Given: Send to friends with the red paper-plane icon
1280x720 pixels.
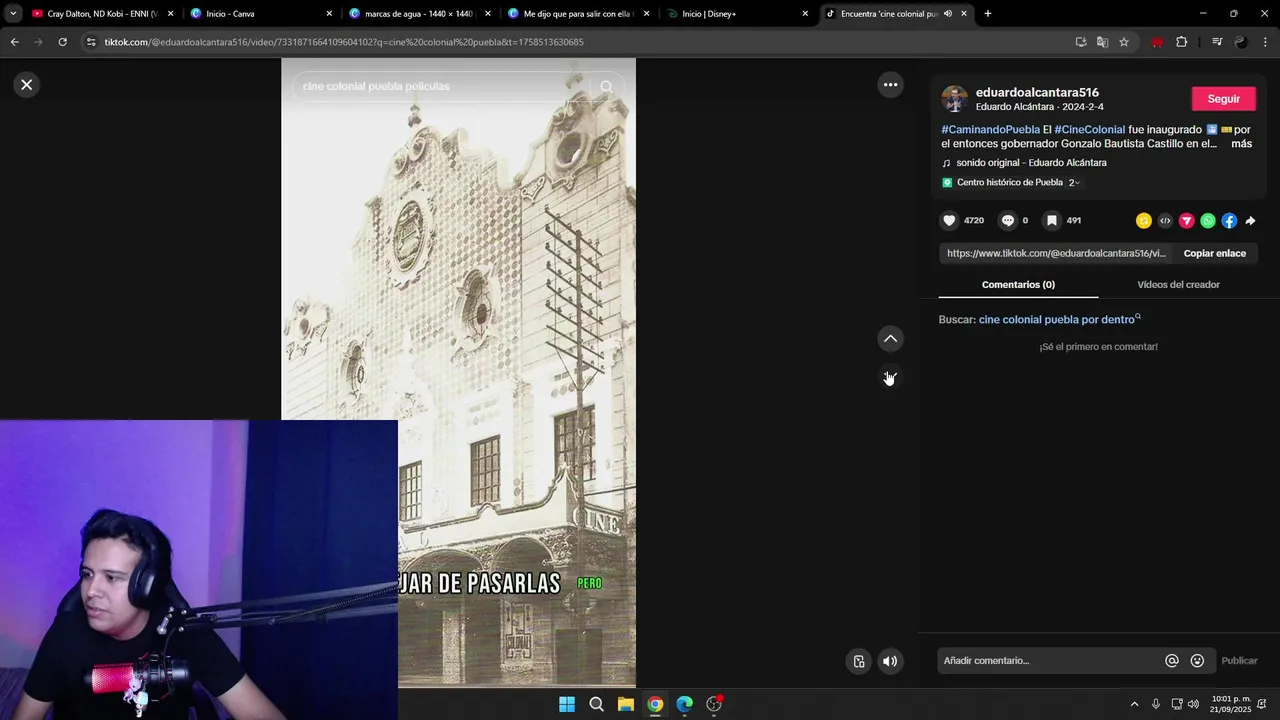Looking at the screenshot, I should point(1186,221).
